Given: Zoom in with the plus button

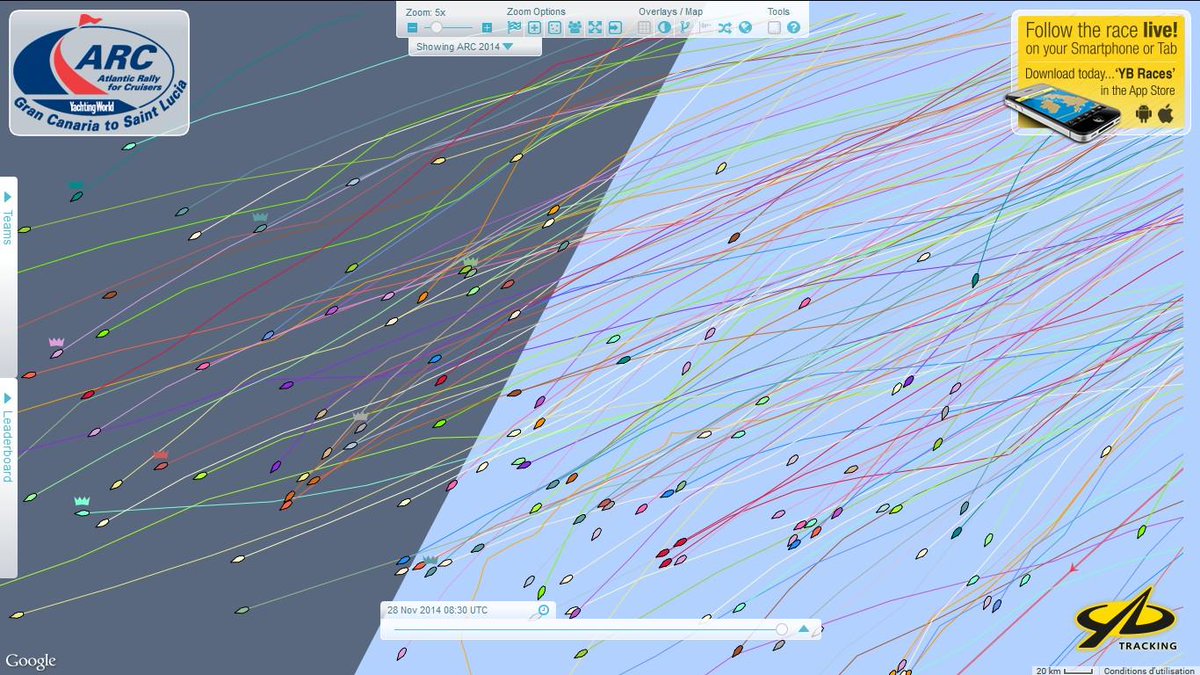Looking at the screenshot, I should point(487,28).
